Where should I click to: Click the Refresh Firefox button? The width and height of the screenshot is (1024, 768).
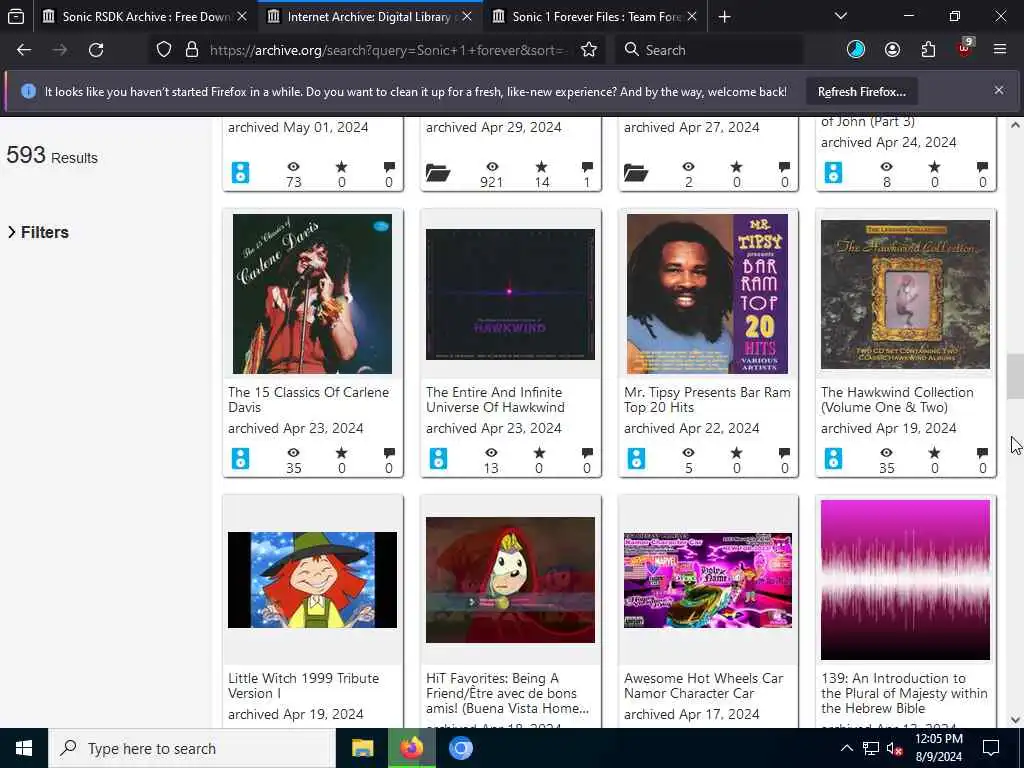click(x=861, y=92)
